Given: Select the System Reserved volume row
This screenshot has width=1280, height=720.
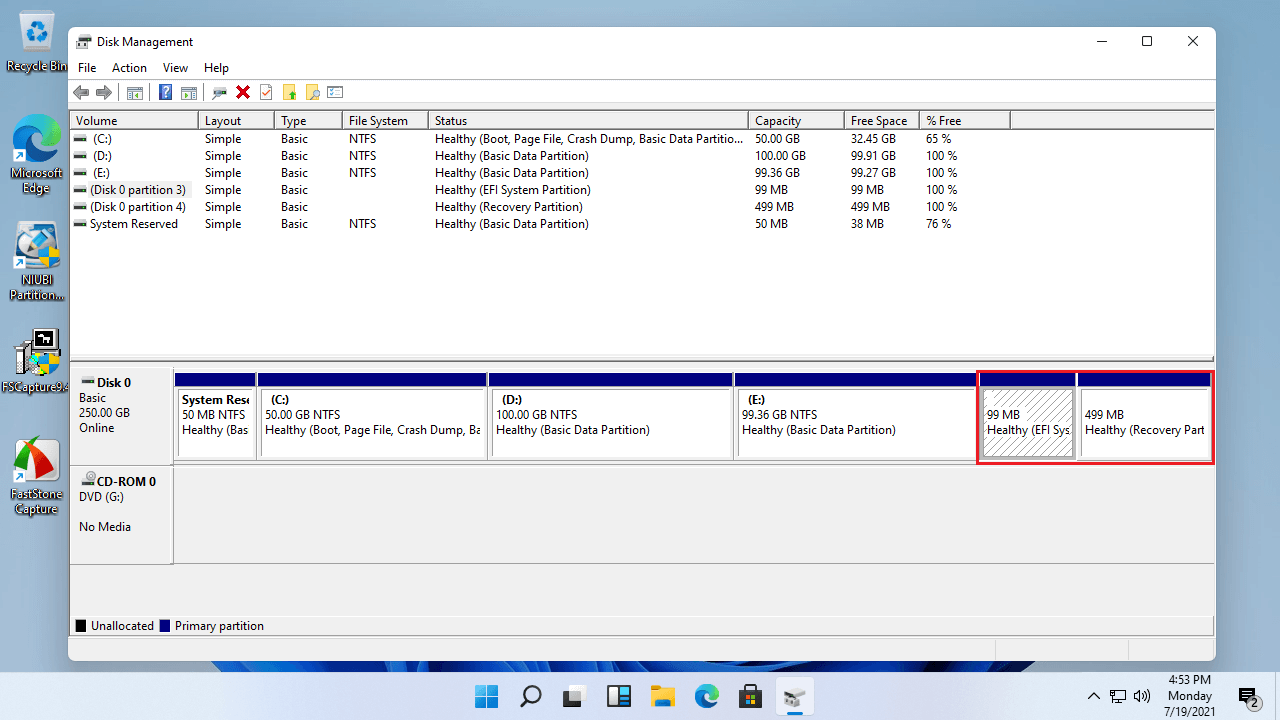Looking at the screenshot, I should point(133,224).
